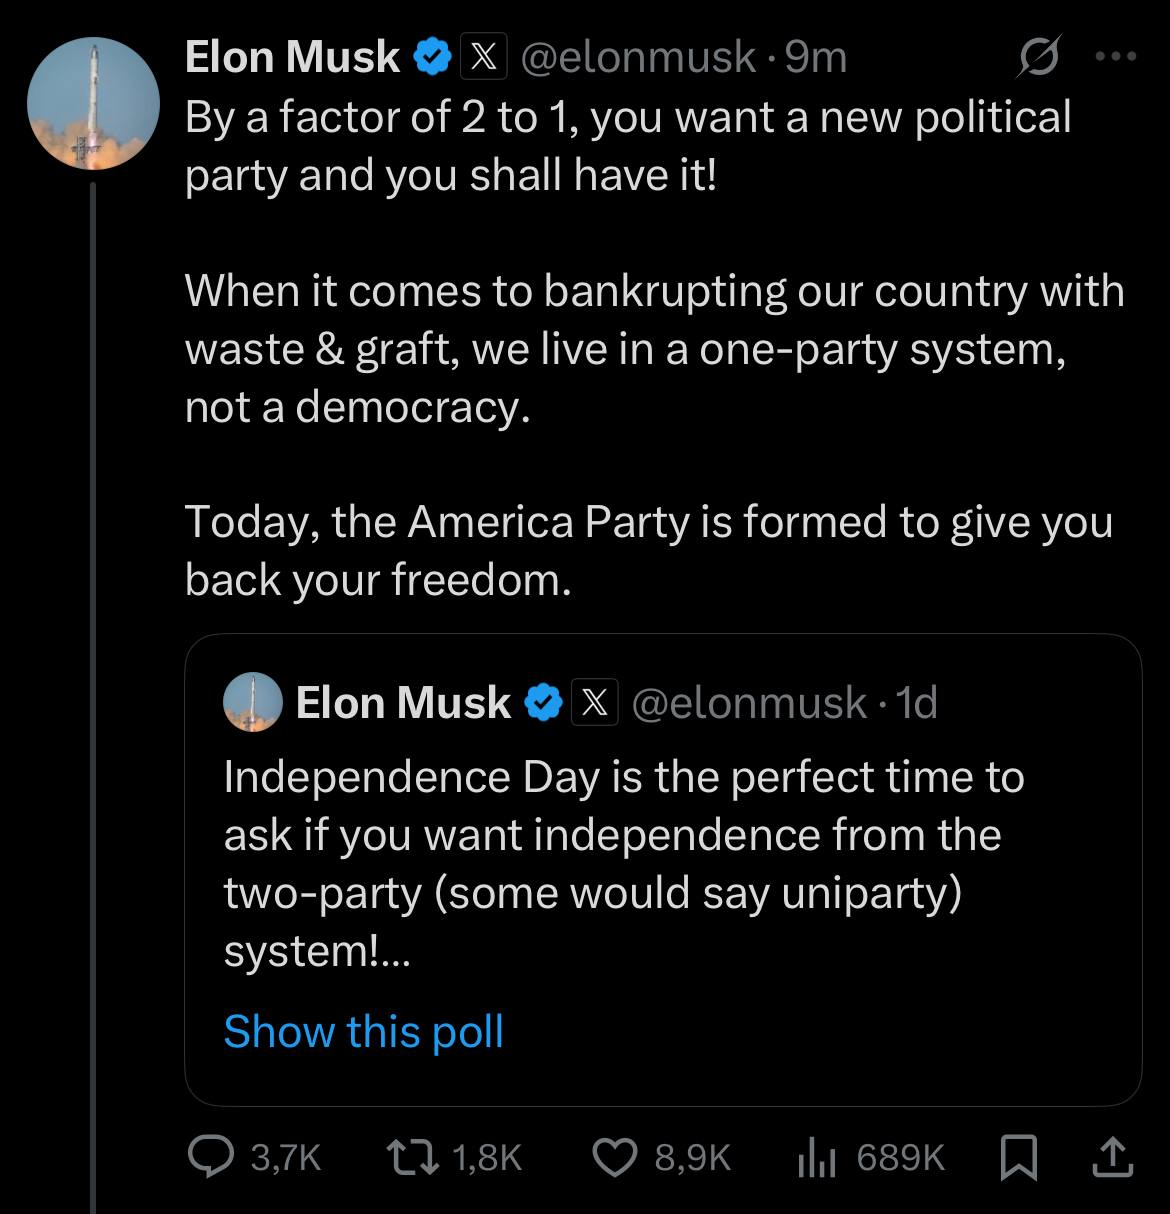Click X affiliate badge beside Elon Musk

[482, 57]
